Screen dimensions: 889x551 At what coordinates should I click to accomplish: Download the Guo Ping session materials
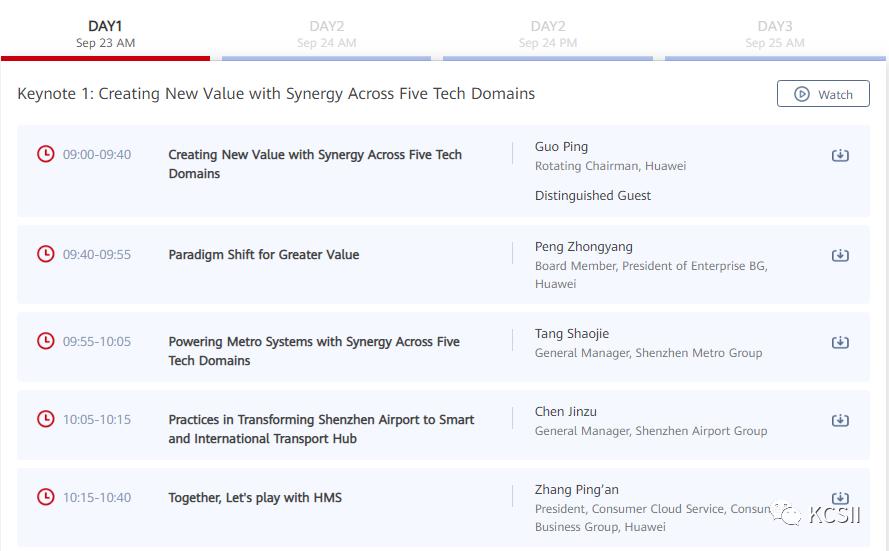(x=840, y=155)
